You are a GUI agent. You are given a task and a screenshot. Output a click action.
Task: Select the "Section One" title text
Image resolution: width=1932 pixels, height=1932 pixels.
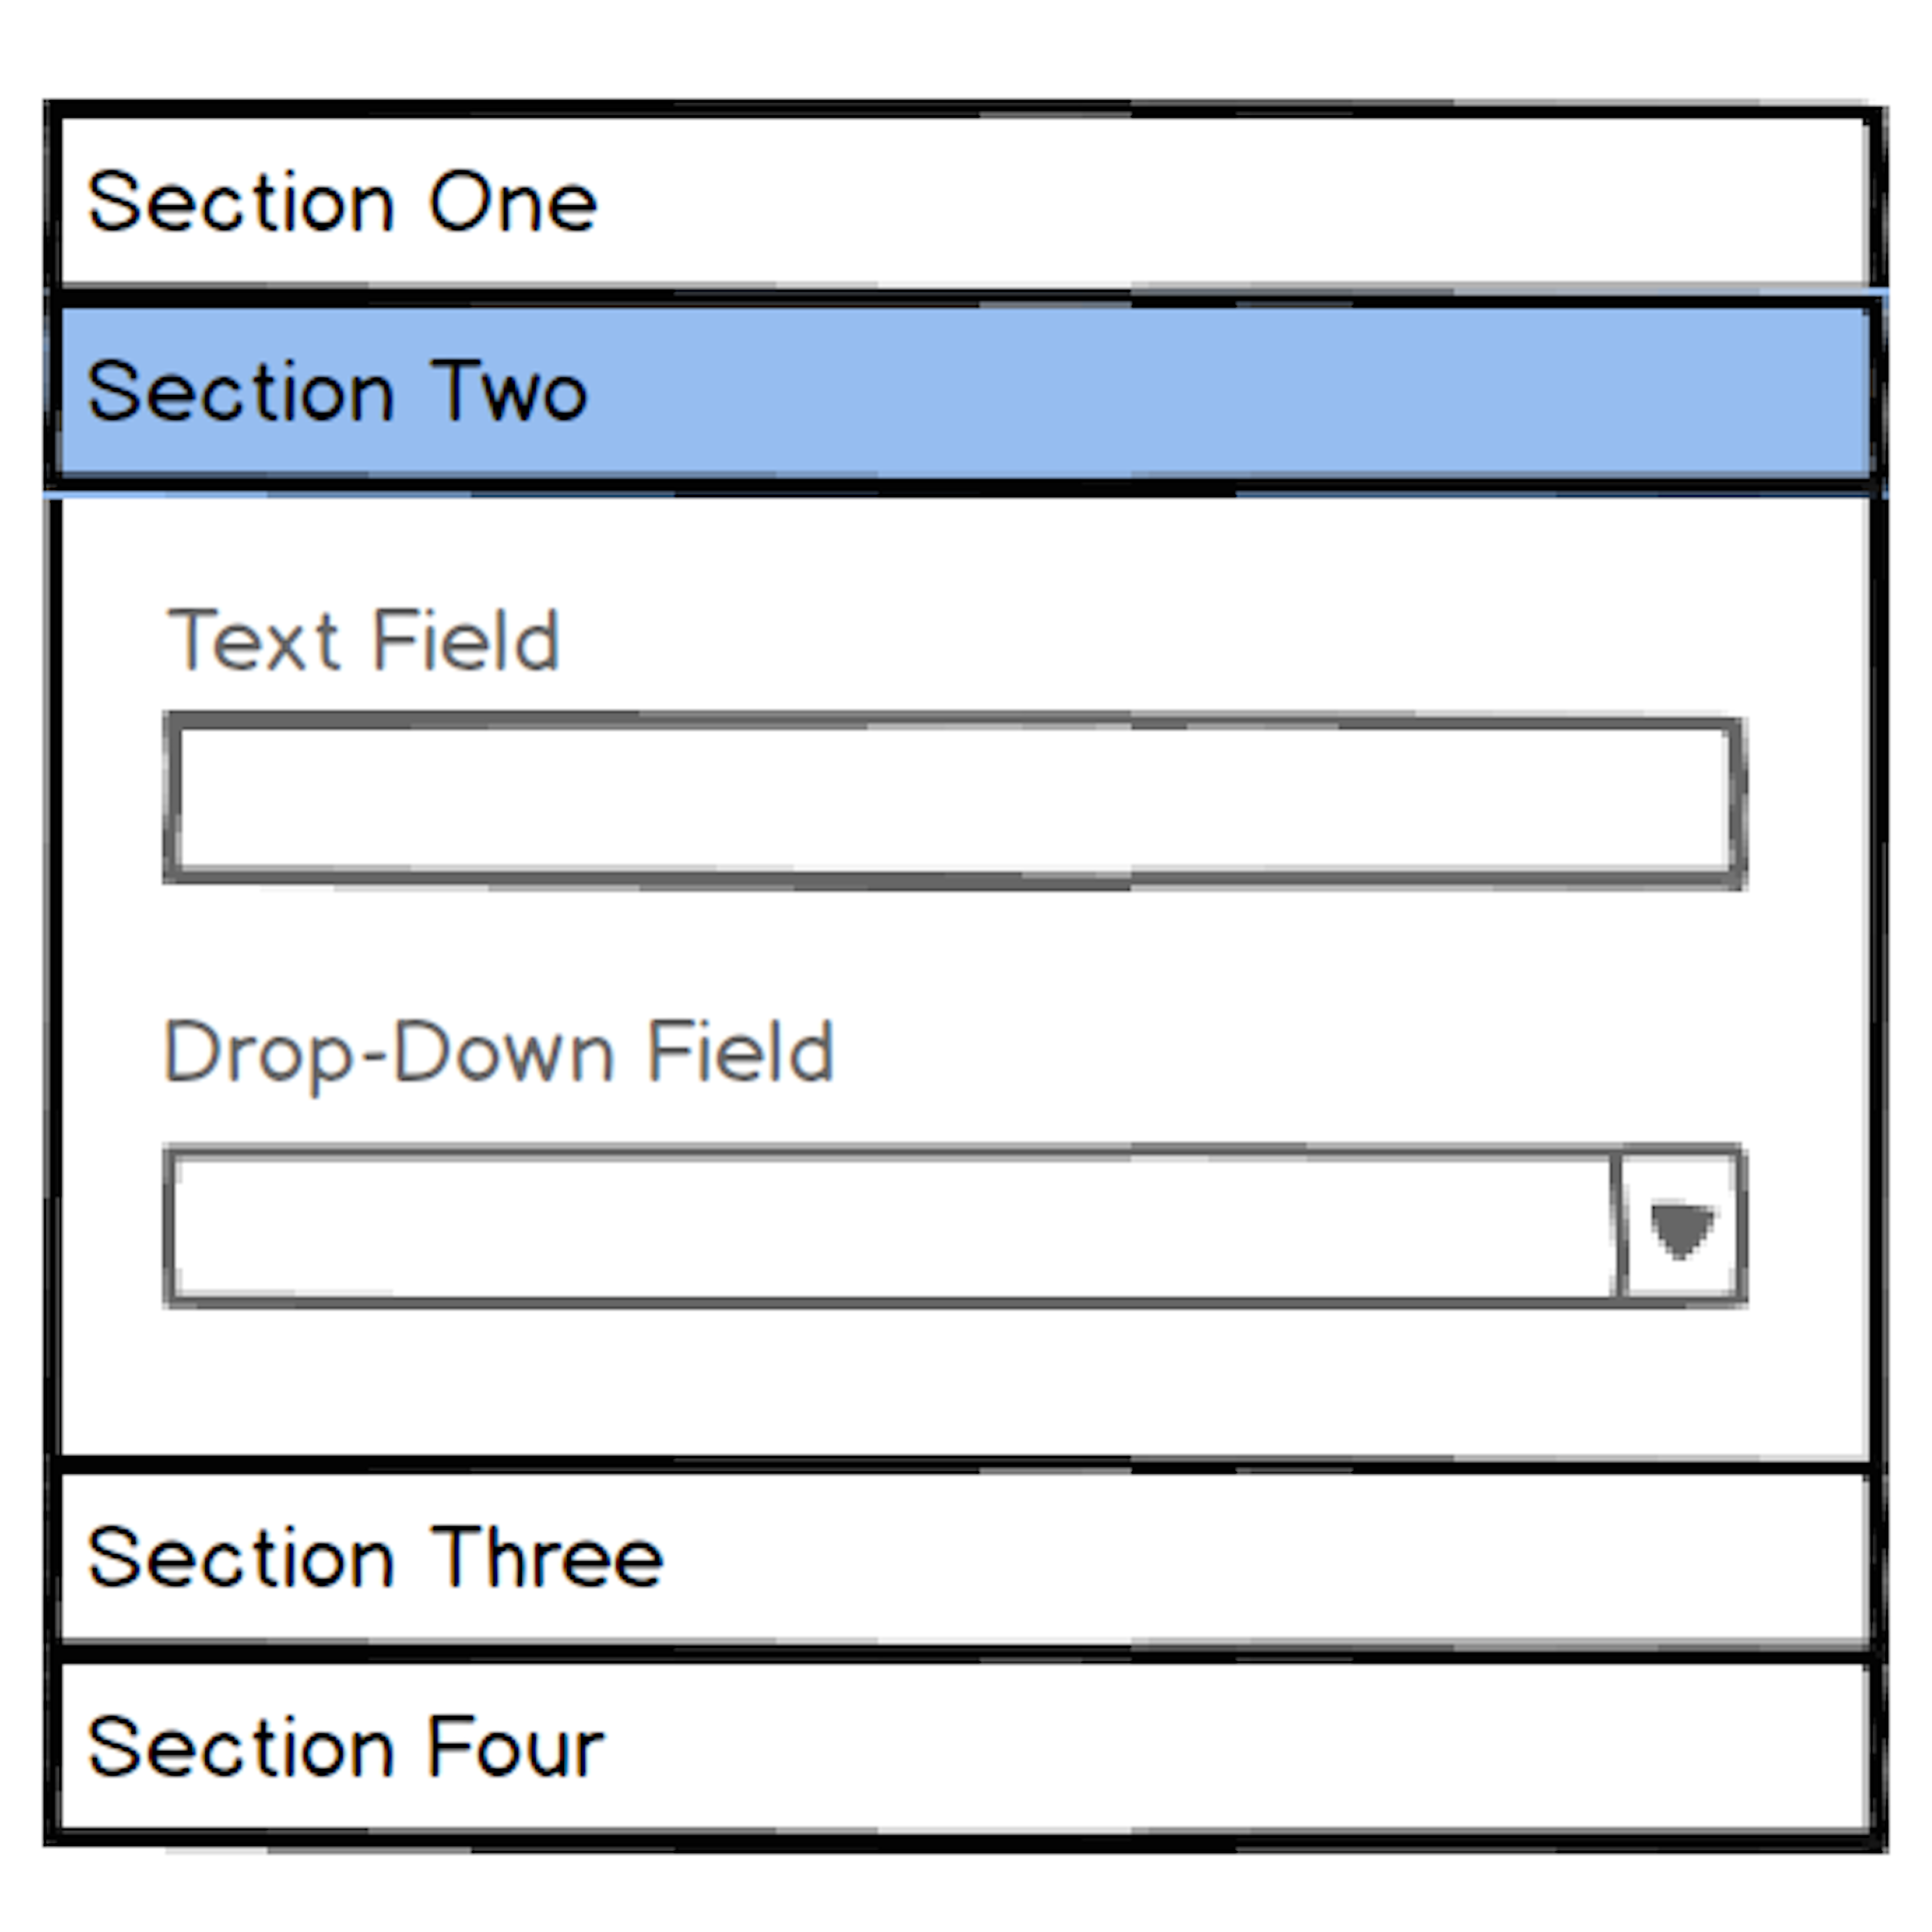coord(342,202)
